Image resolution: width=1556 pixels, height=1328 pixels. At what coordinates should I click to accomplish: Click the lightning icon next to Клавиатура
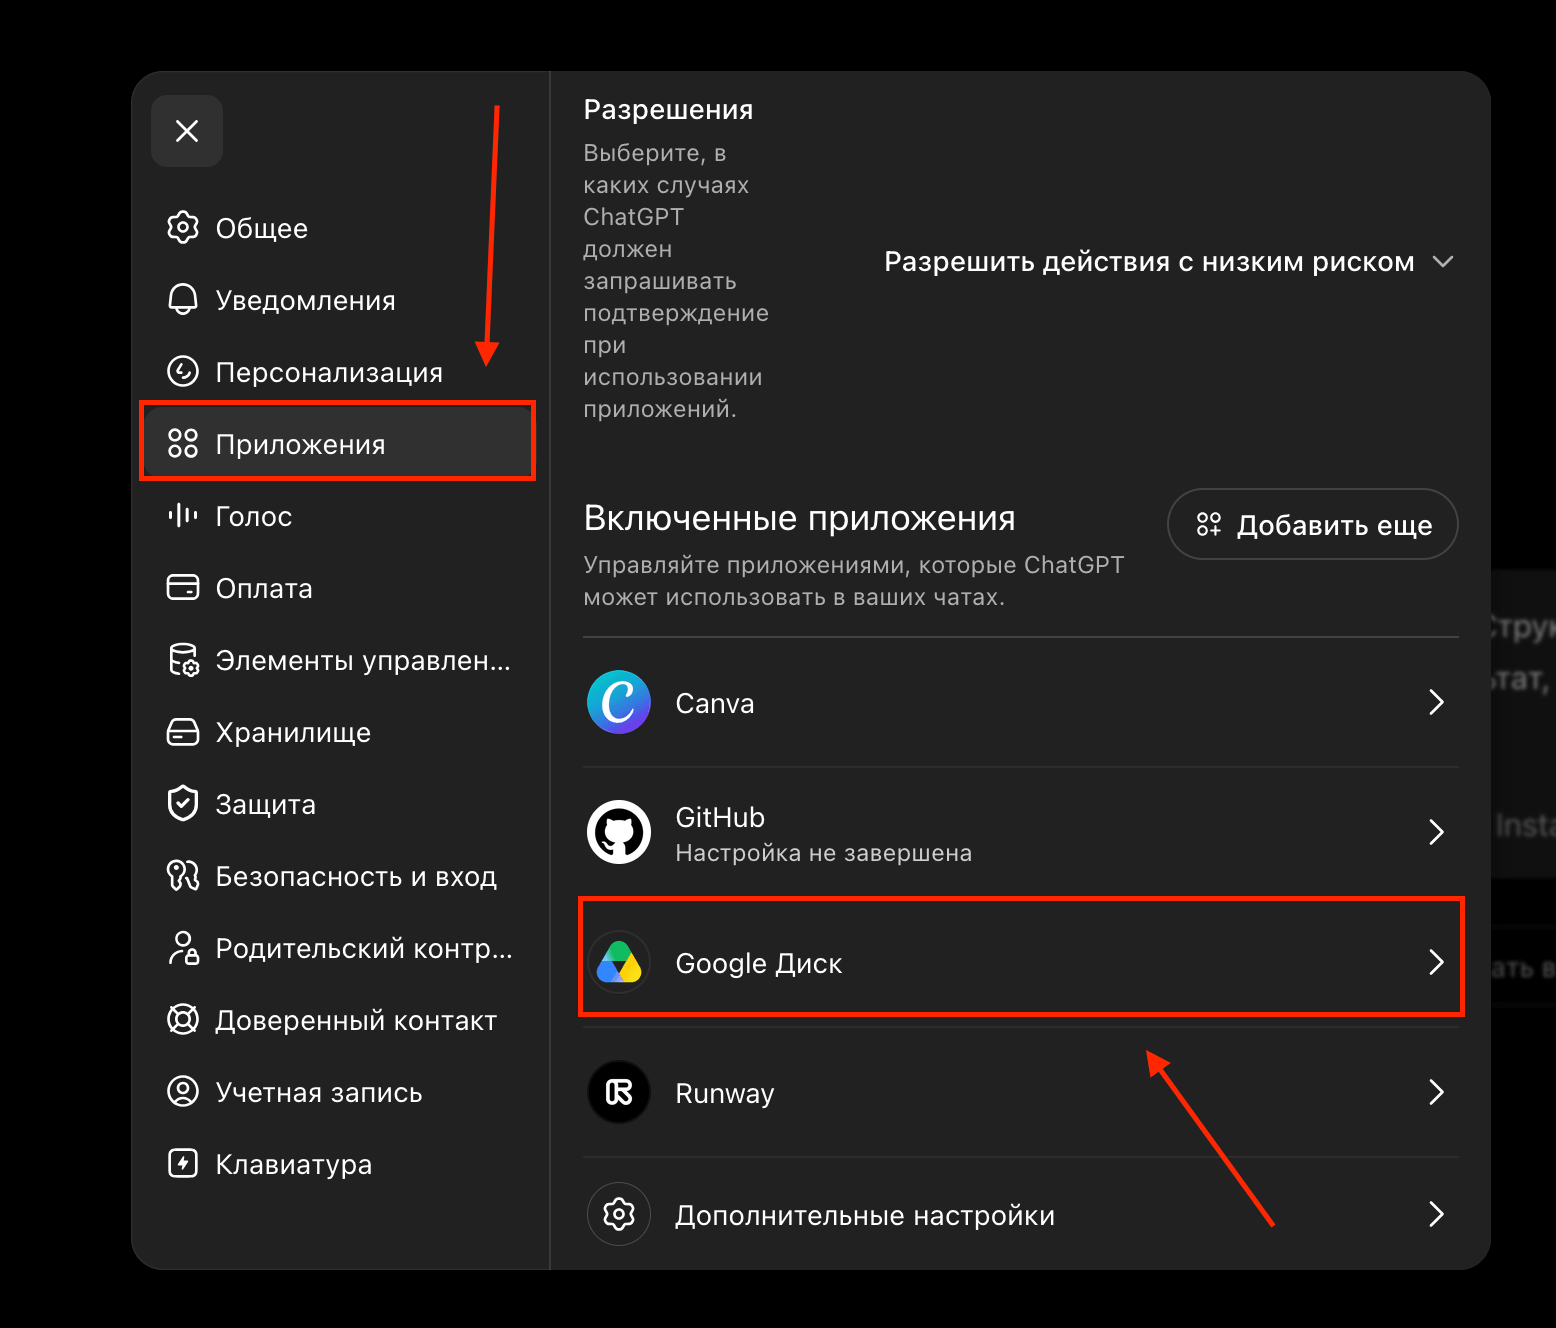[x=183, y=1164]
